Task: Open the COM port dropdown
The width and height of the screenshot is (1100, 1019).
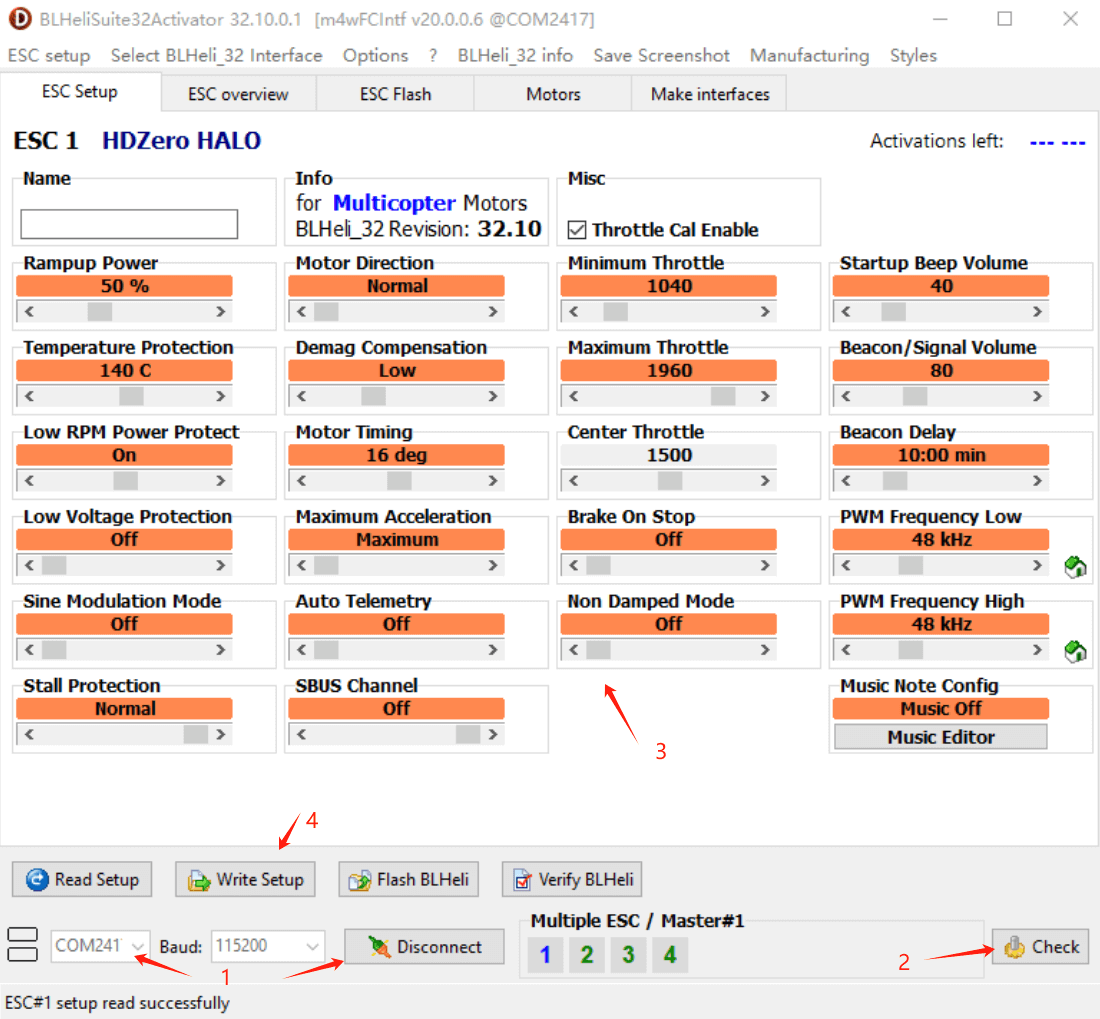Action: click(x=138, y=946)
